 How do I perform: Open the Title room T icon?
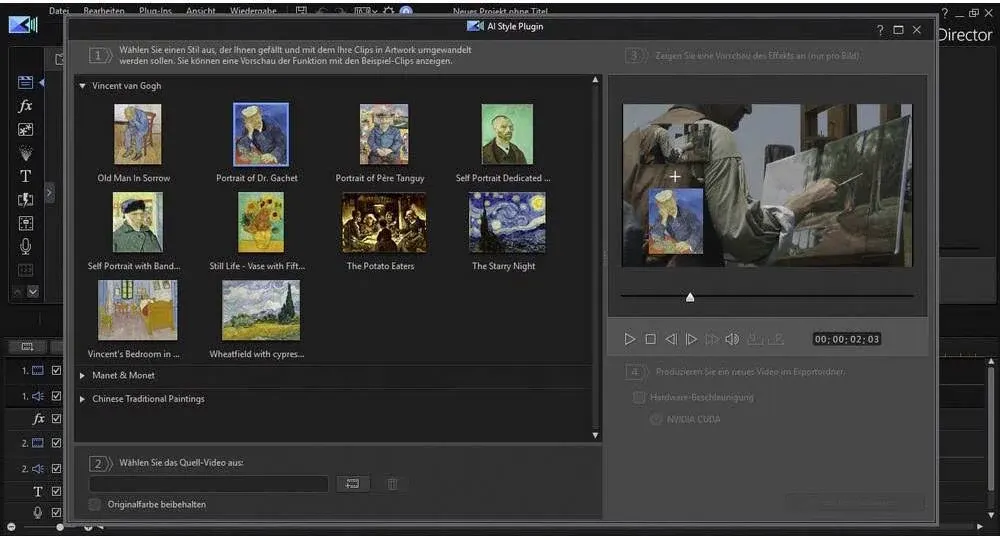pos(26,176)
